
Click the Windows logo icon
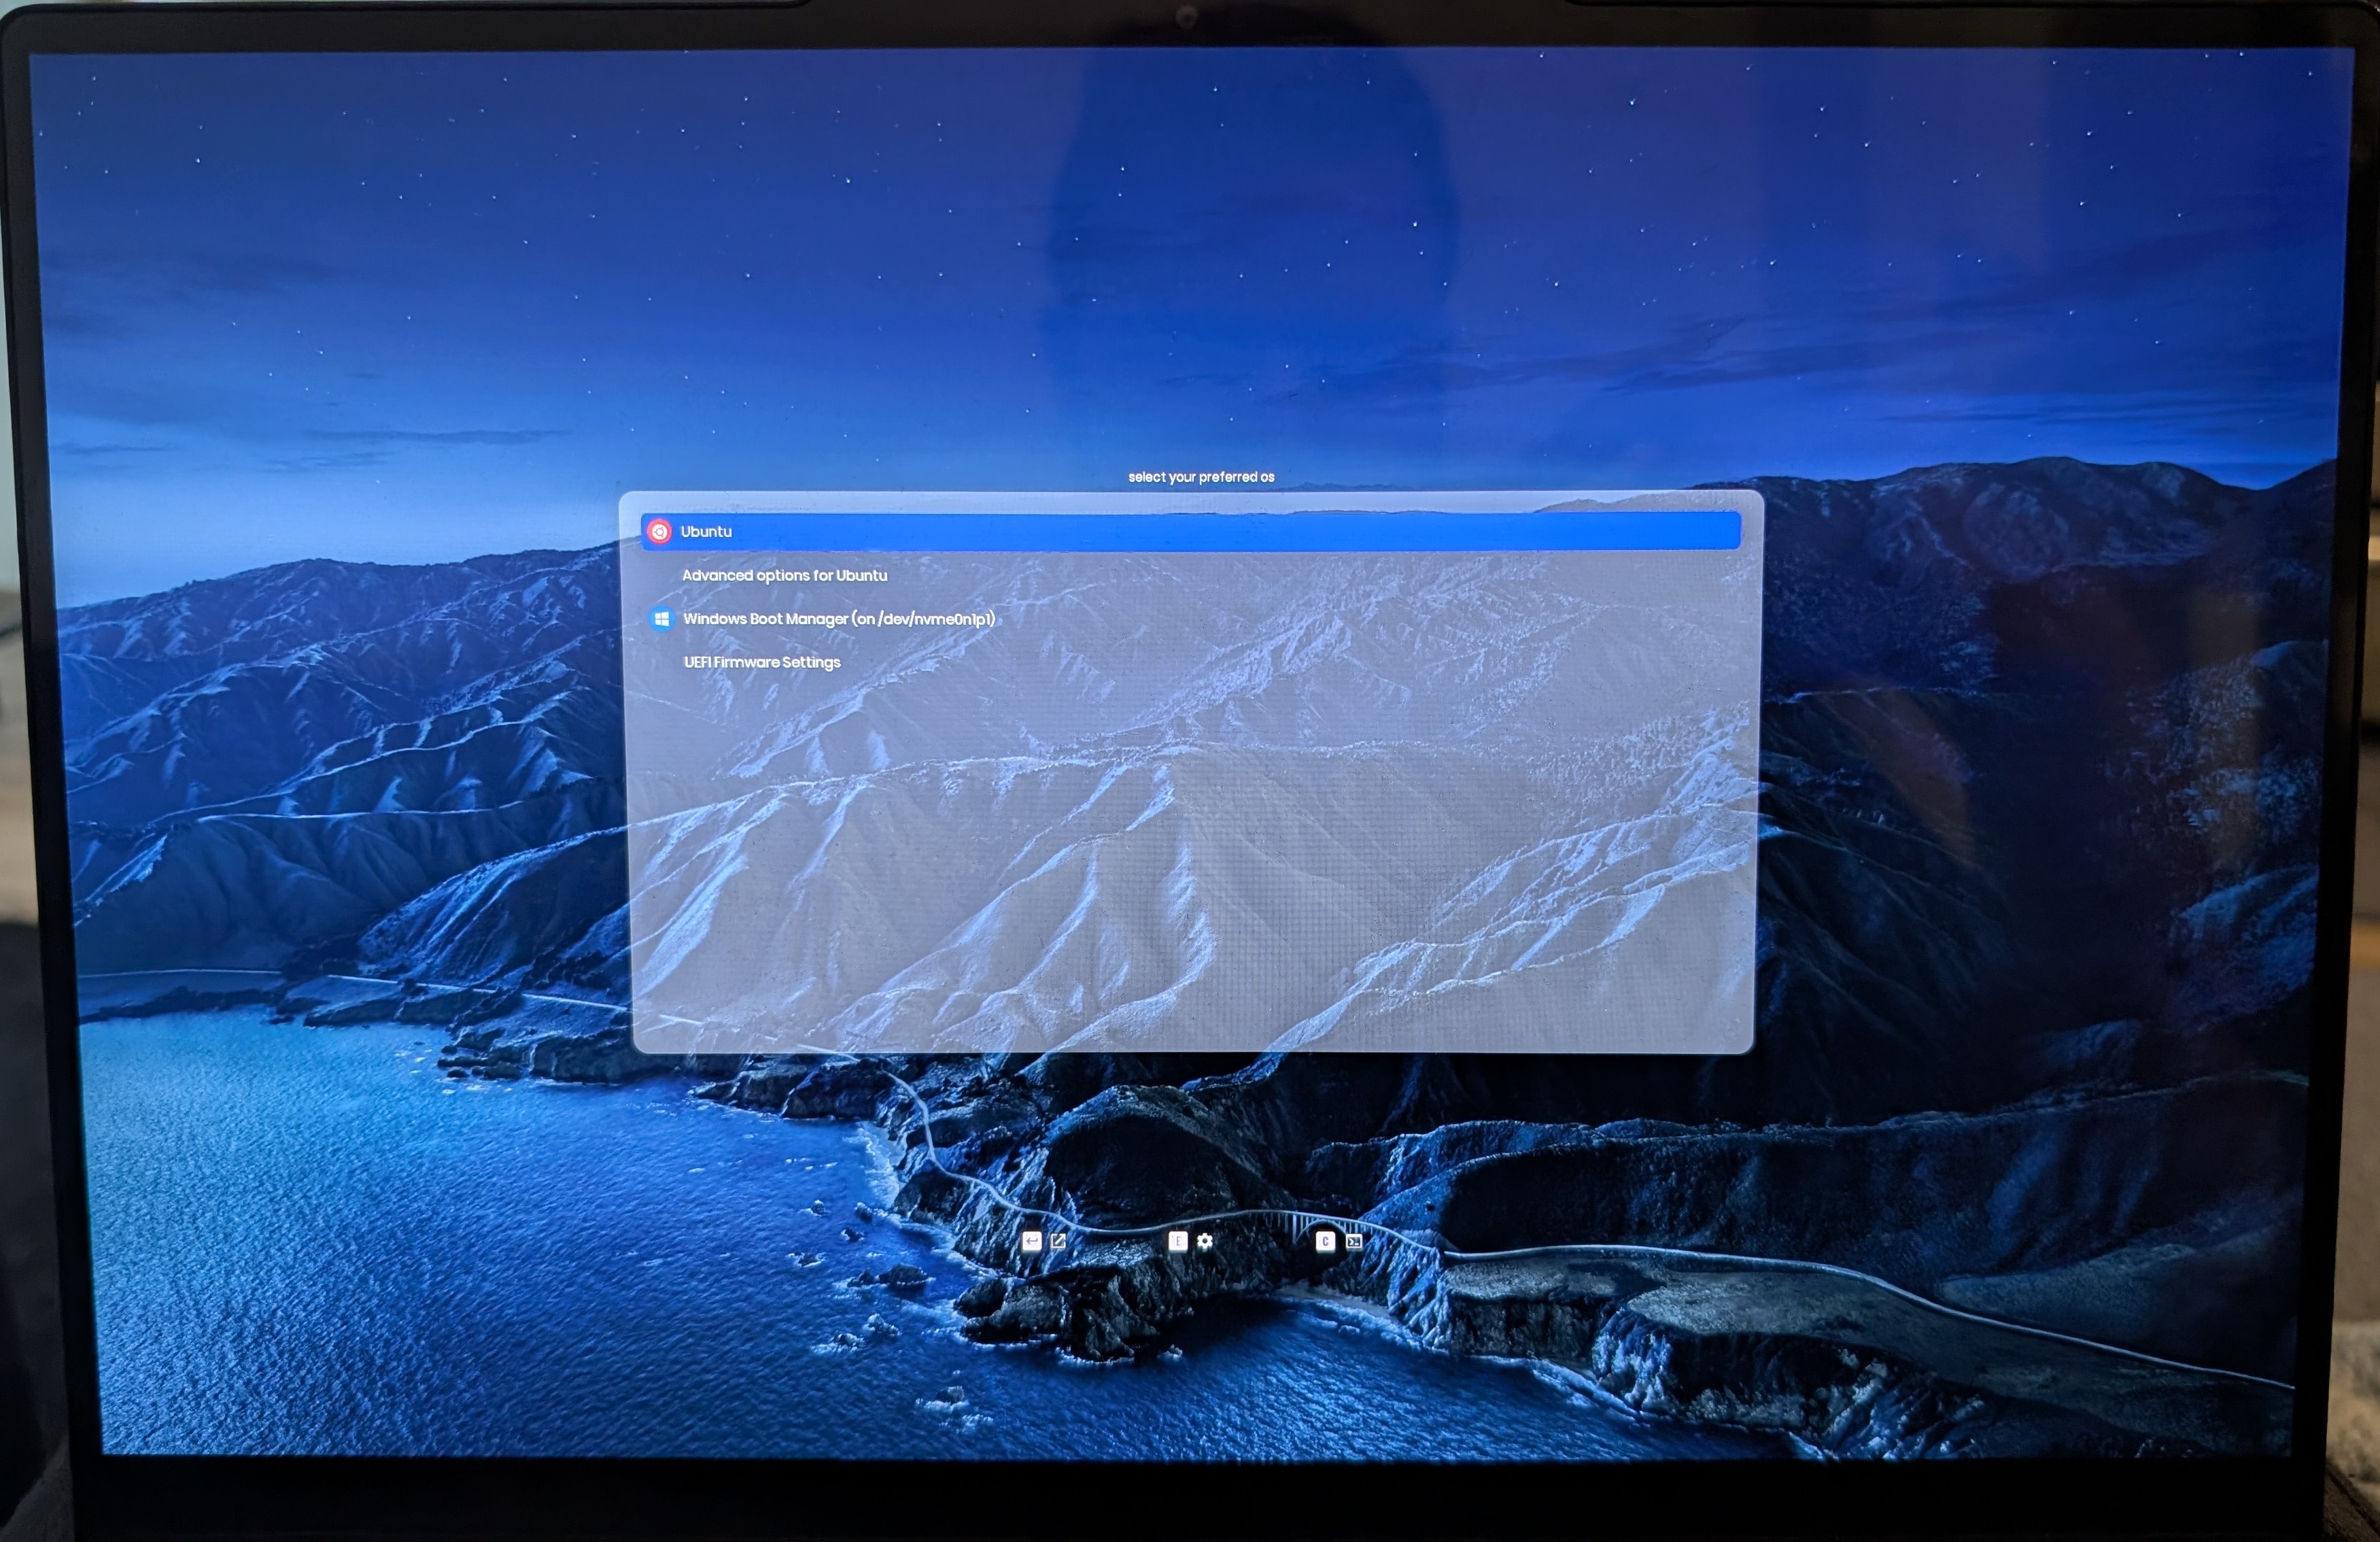pos(661,619)
